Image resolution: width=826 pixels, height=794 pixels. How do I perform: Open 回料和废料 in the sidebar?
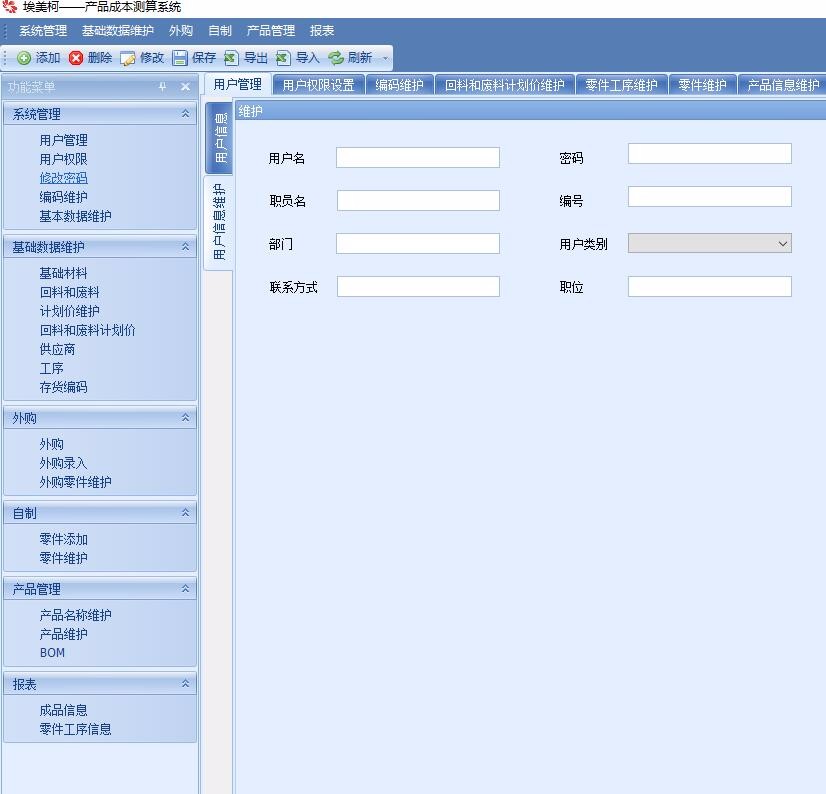[70, 292]
